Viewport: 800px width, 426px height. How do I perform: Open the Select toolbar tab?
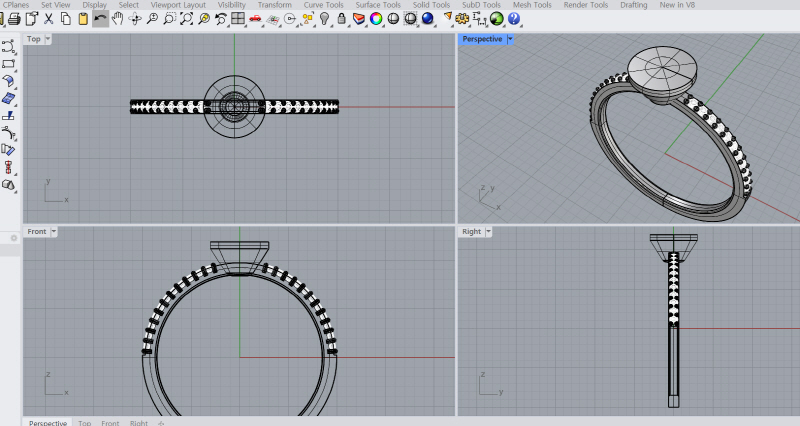tap(129, 5)
